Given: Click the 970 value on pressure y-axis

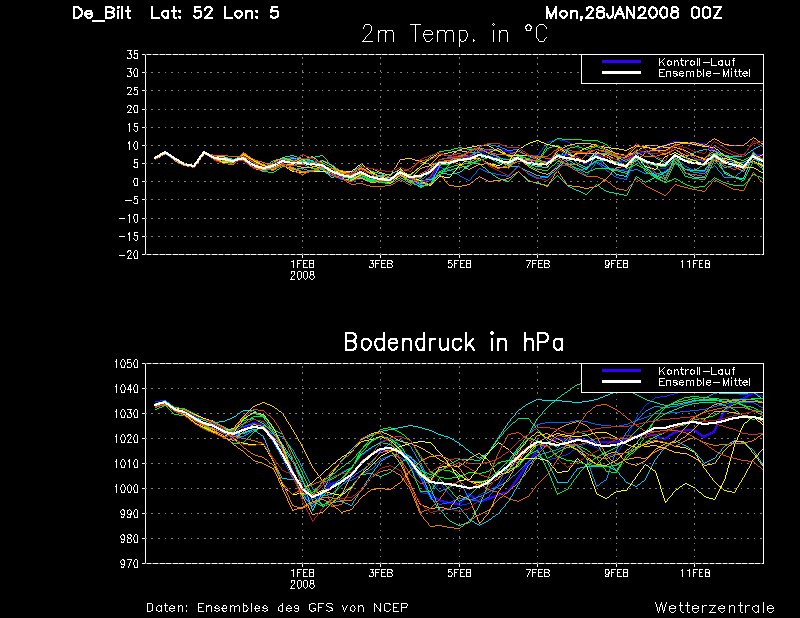Looking at the screenshot, I should [129, 564].
